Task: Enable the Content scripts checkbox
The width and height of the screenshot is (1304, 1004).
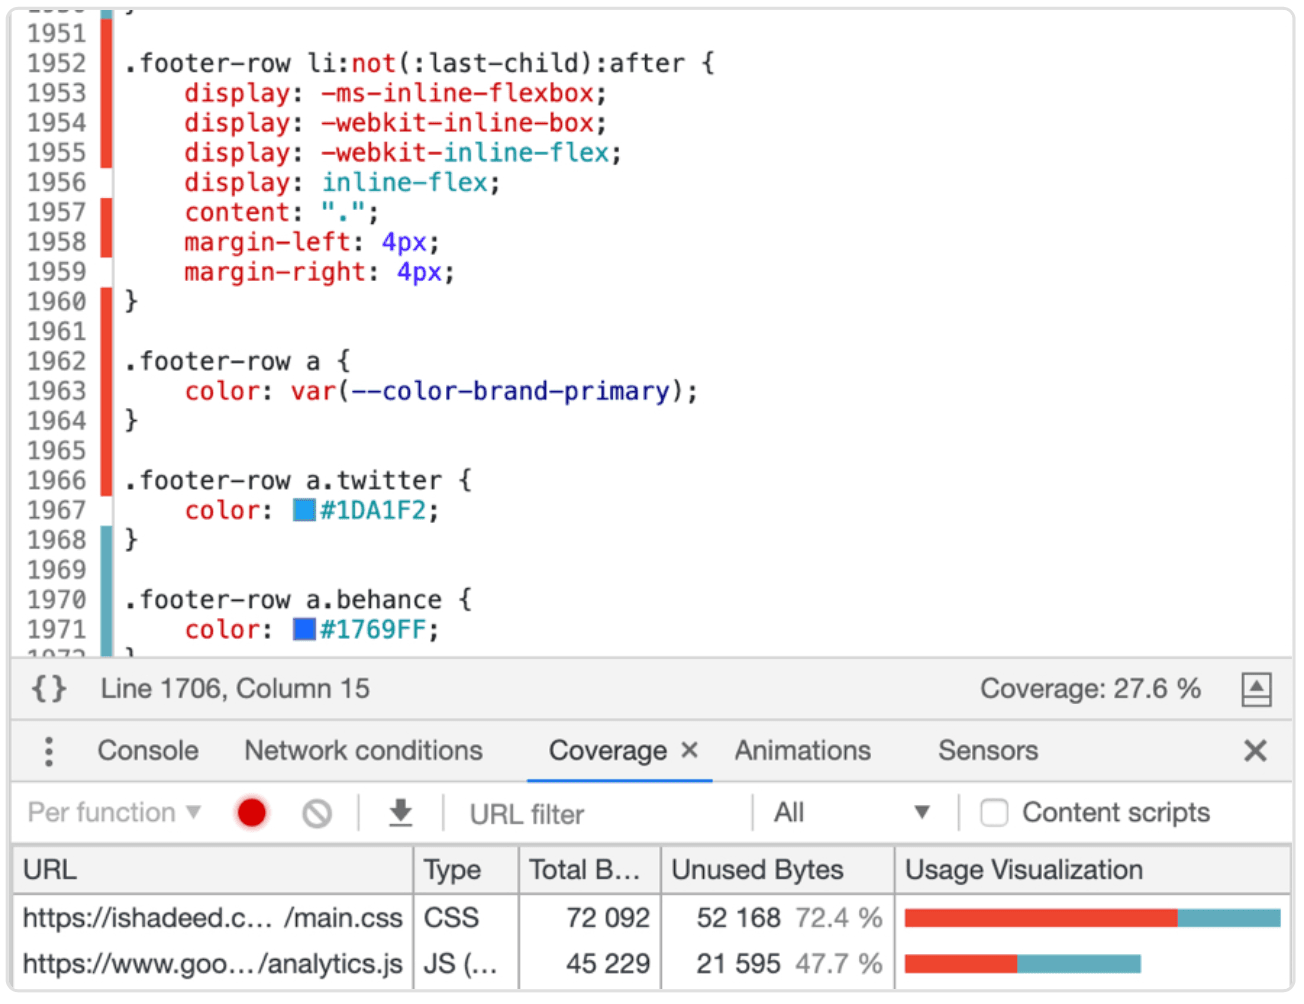Action: pyautogui.click(x=994, y=813)
